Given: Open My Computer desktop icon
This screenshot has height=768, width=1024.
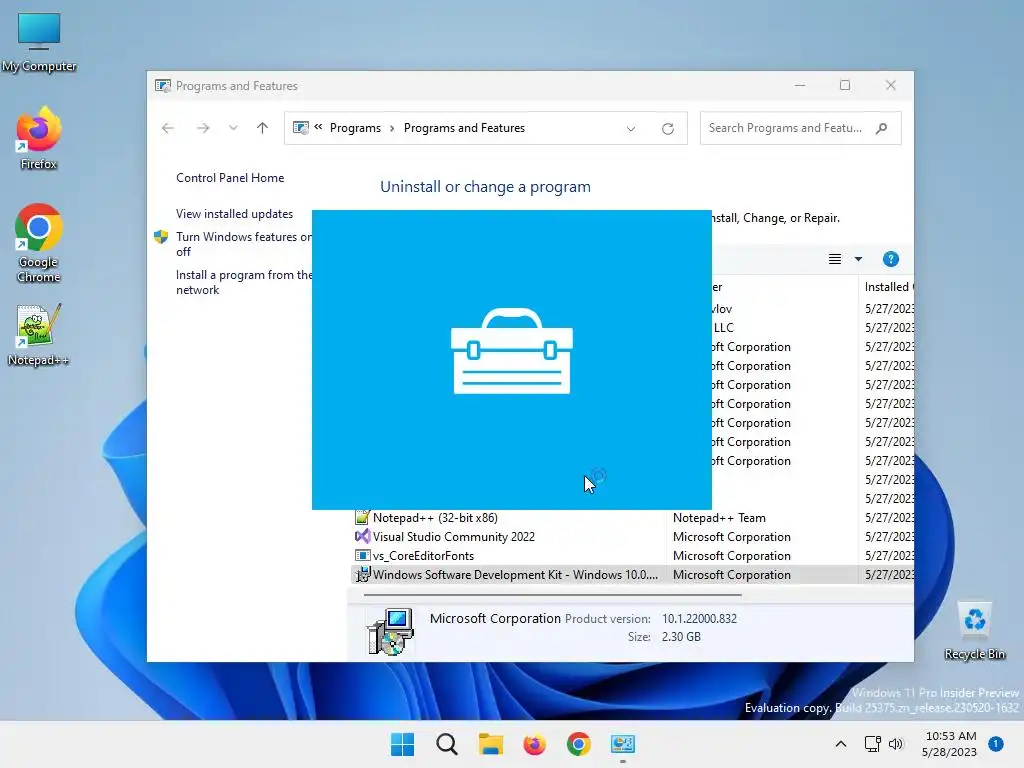Looking at the screenshot, I should pos(39,43).
